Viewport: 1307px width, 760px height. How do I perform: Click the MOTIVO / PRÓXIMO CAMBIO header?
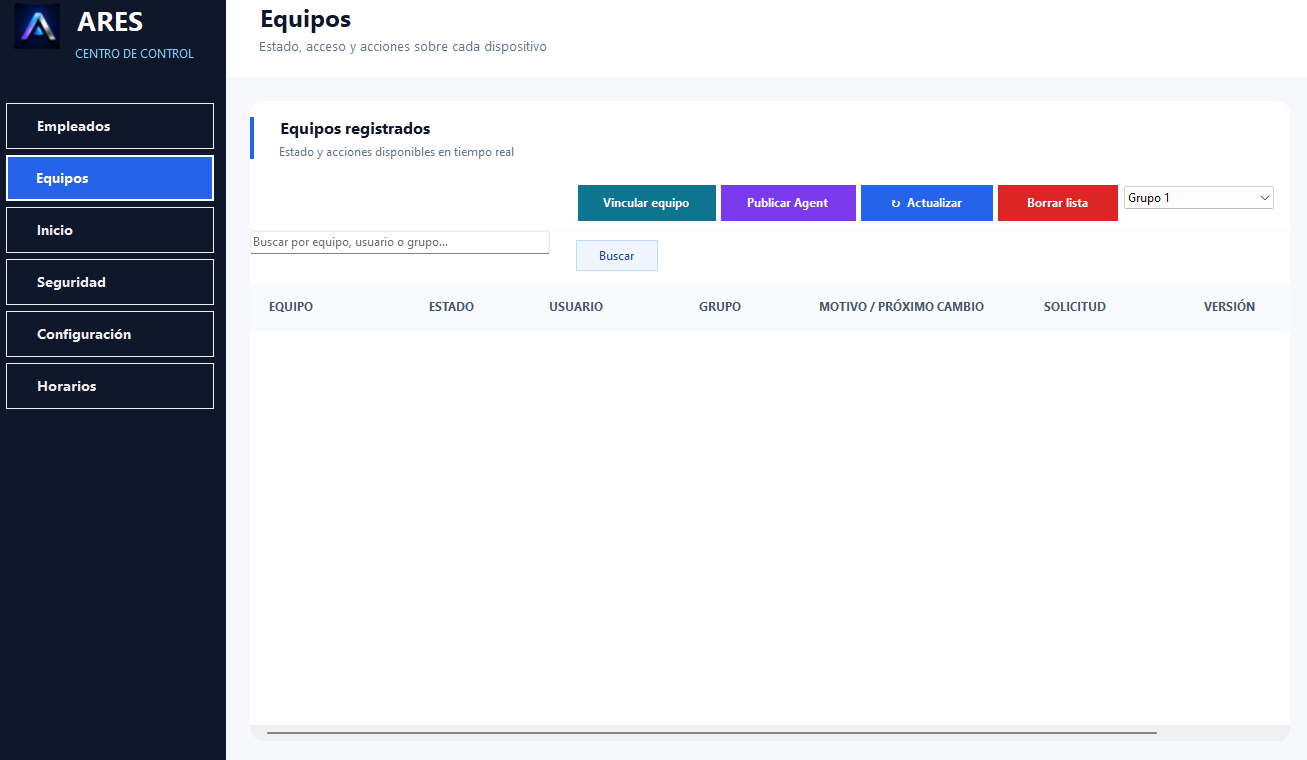tap(901, 307)
